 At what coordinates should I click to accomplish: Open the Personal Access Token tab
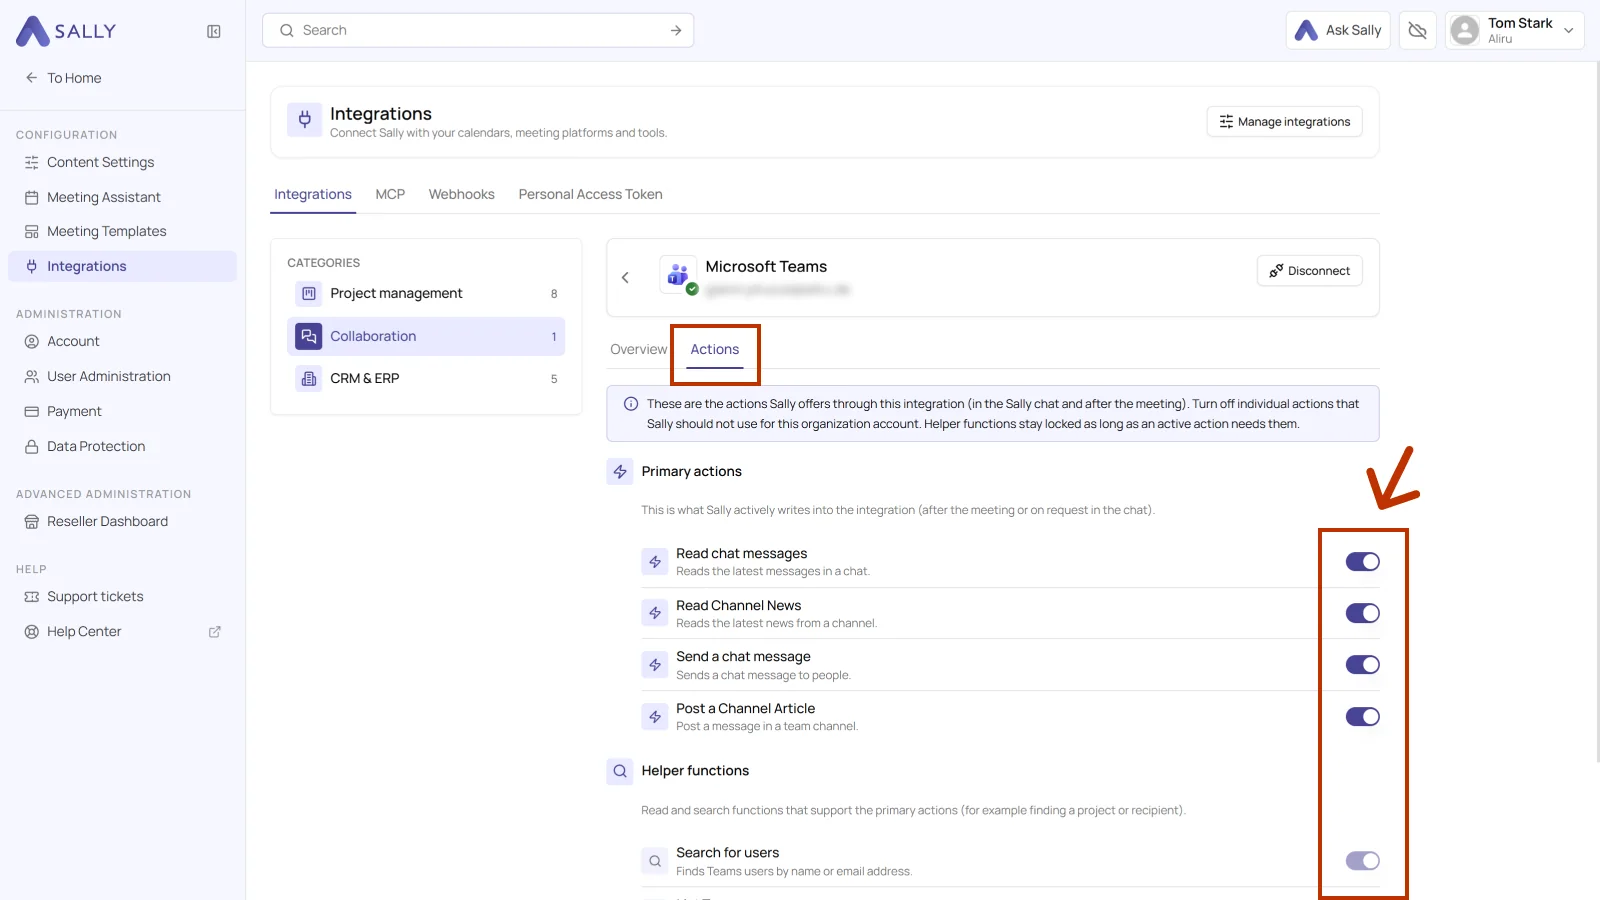tap(590, 194)
